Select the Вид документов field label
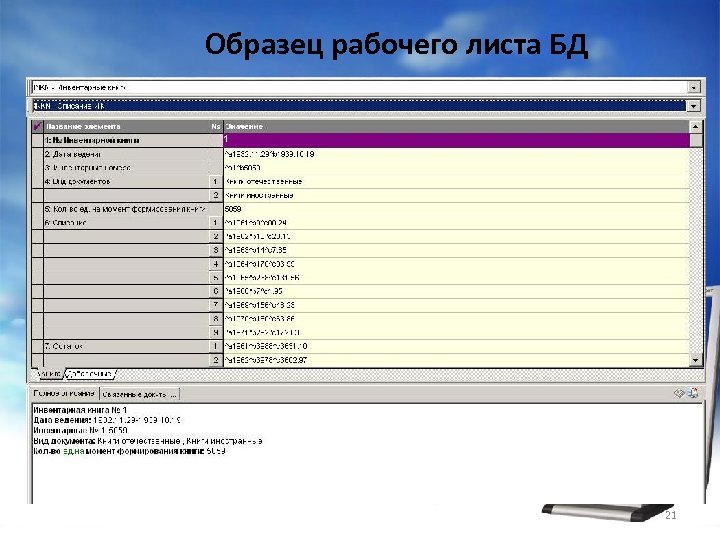This screenshot has width=720, height=540. 77,182
